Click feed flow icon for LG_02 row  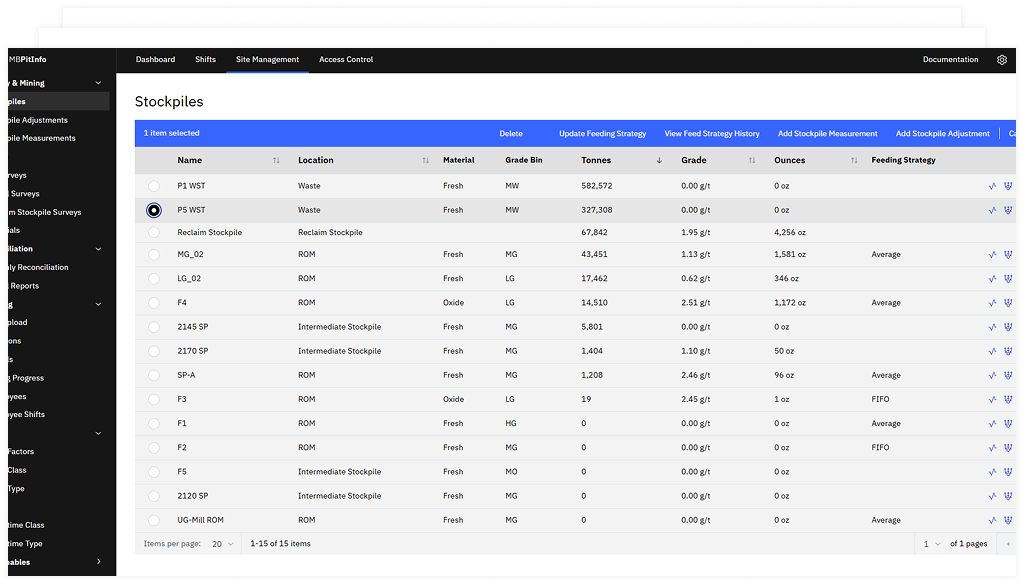pos(1008,279)
